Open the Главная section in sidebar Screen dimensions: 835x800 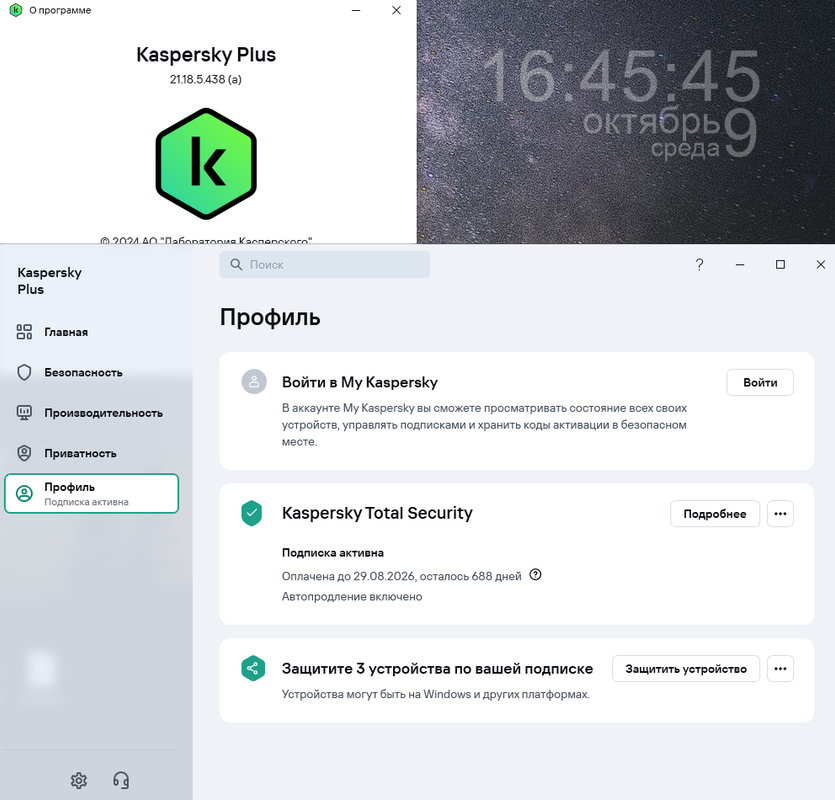click(x=91, y=332)
